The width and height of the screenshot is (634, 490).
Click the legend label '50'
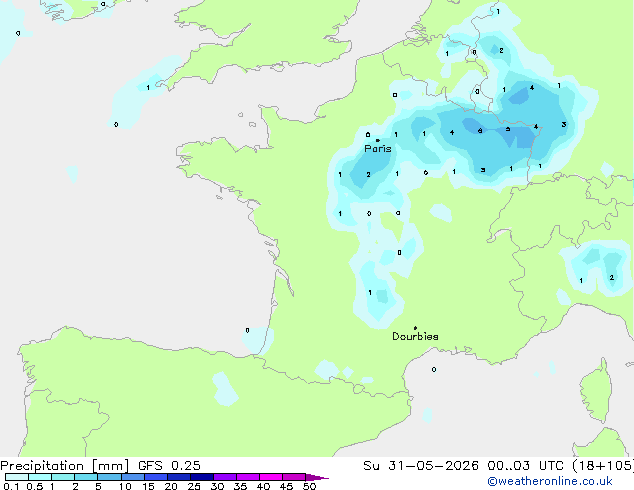309,486
